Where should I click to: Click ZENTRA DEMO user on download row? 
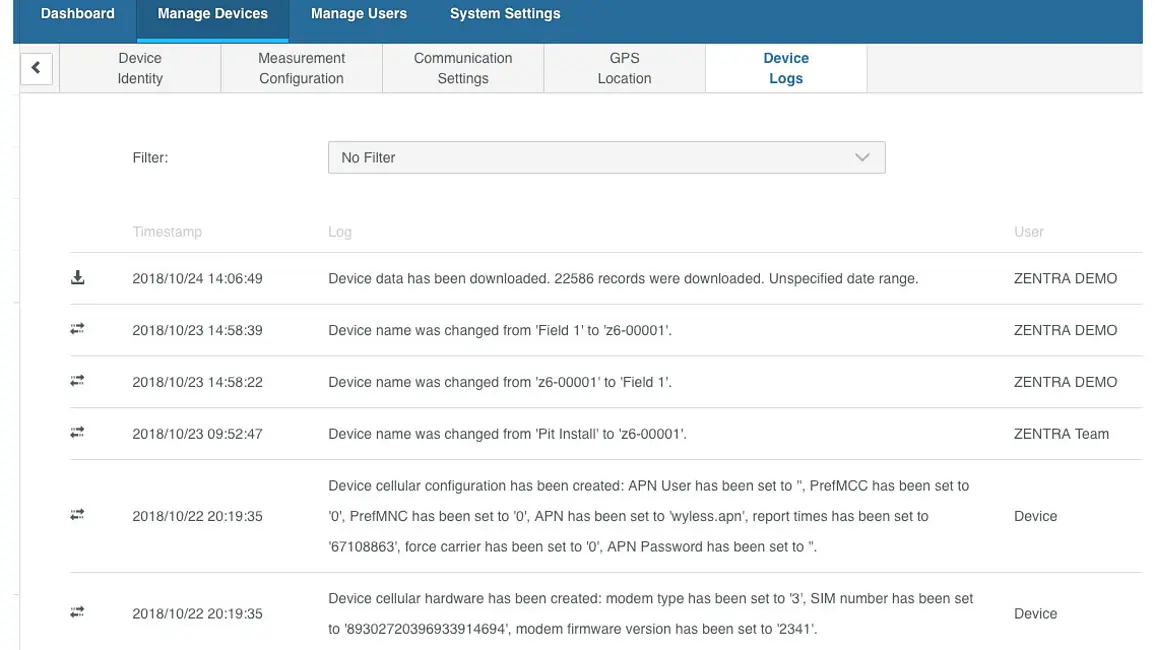tap(1065, 279)
